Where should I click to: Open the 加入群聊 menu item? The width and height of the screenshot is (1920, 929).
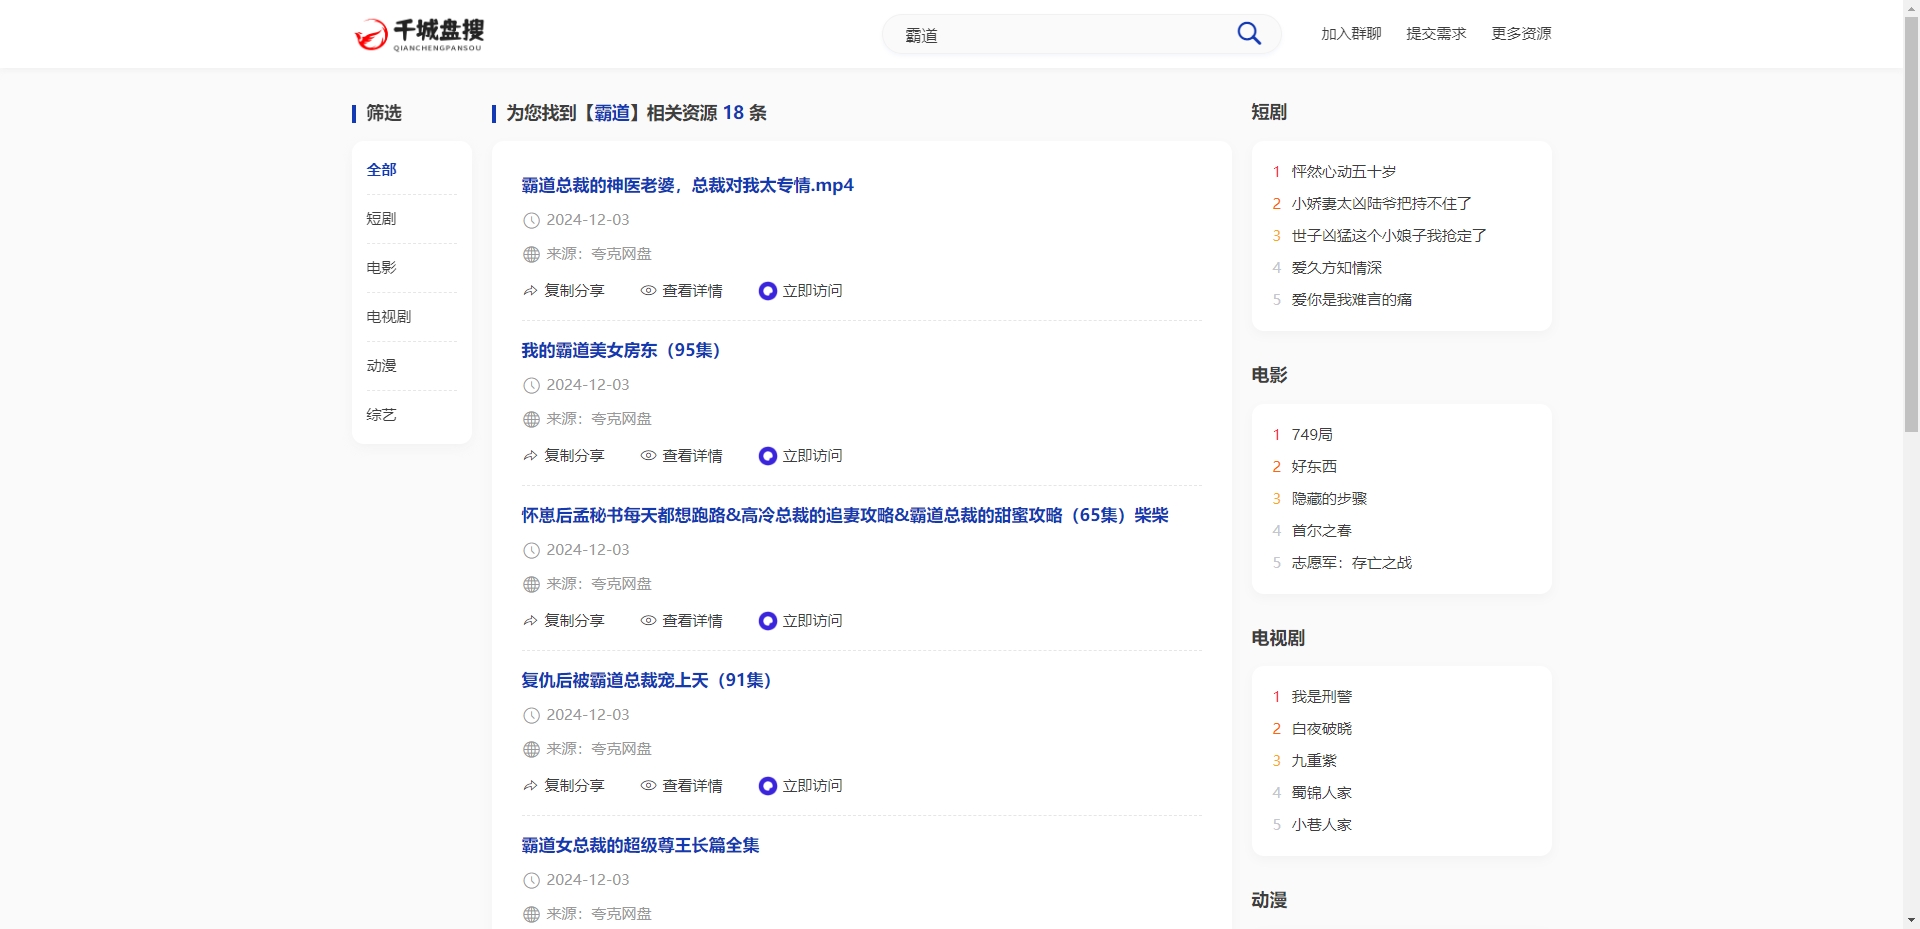click(x=1350, y=33)
